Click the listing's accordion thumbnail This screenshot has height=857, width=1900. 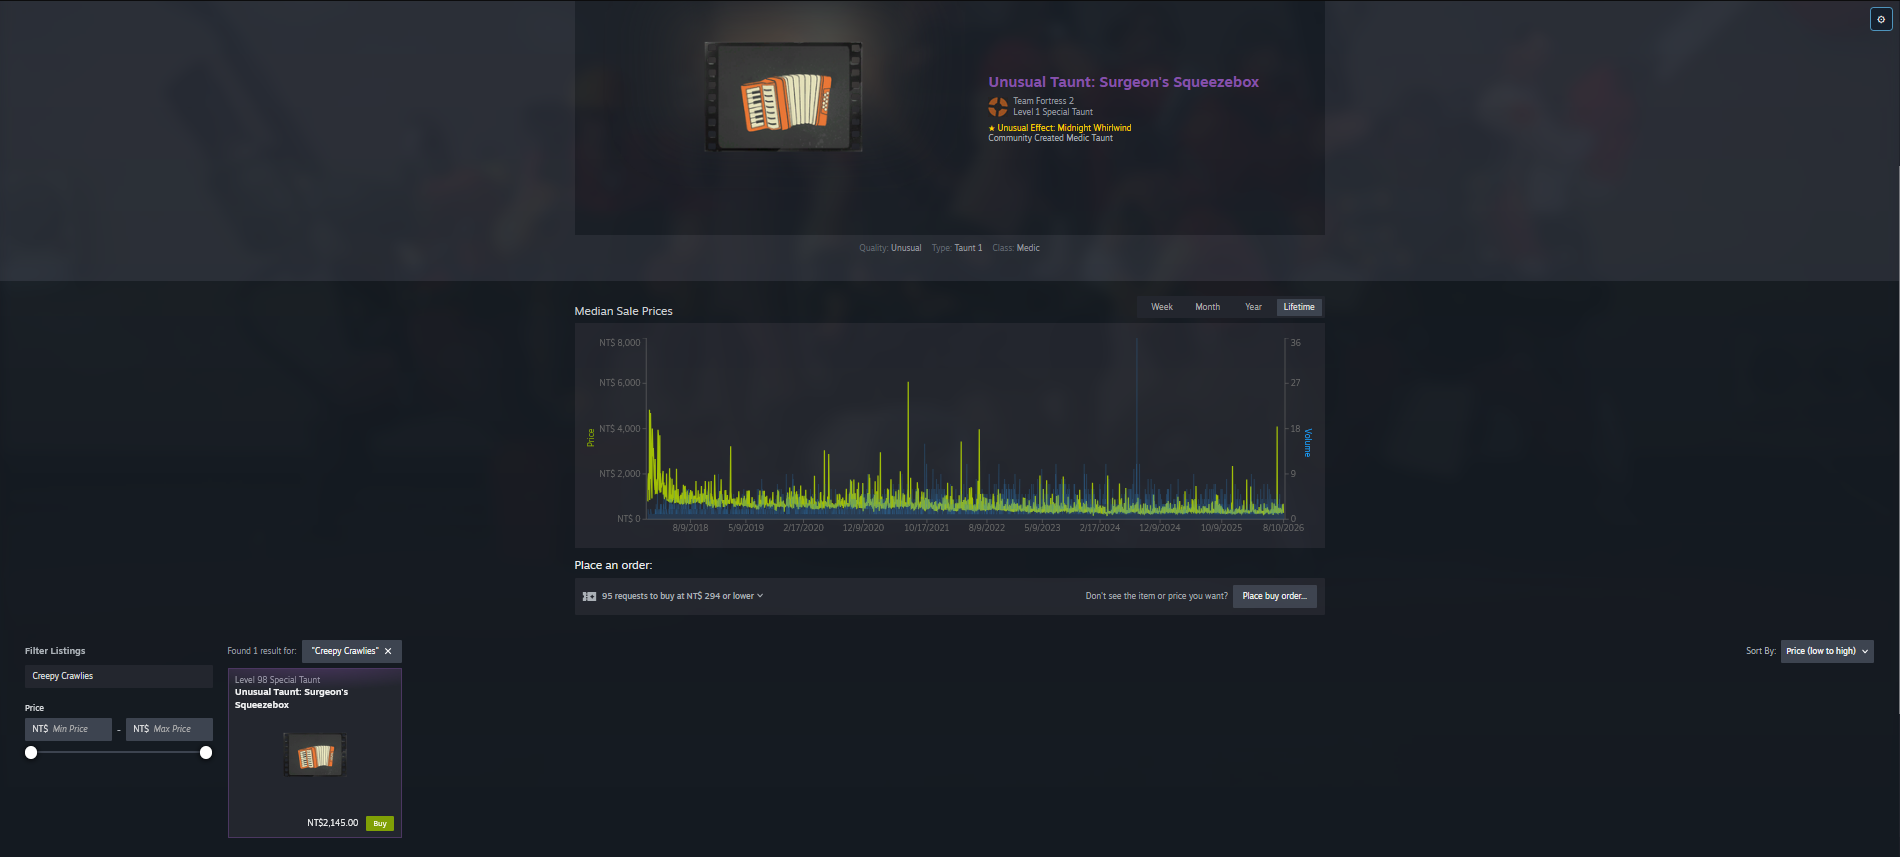(315, 755)
